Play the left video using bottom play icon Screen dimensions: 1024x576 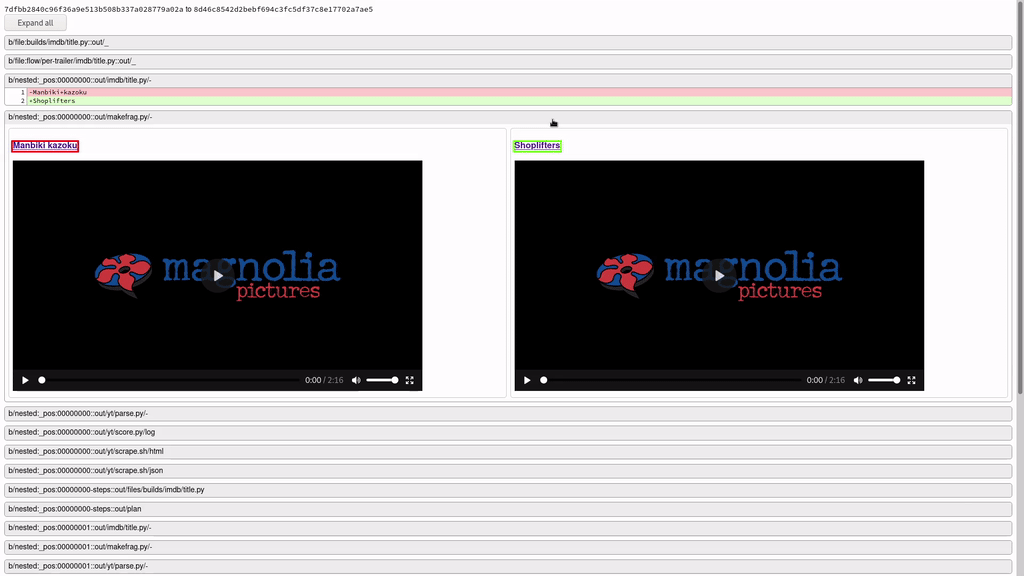[x=25, y=380]
